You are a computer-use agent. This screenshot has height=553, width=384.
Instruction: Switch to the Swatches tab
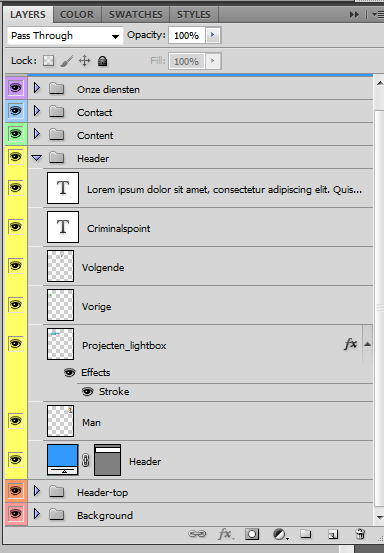pos(135,14)
